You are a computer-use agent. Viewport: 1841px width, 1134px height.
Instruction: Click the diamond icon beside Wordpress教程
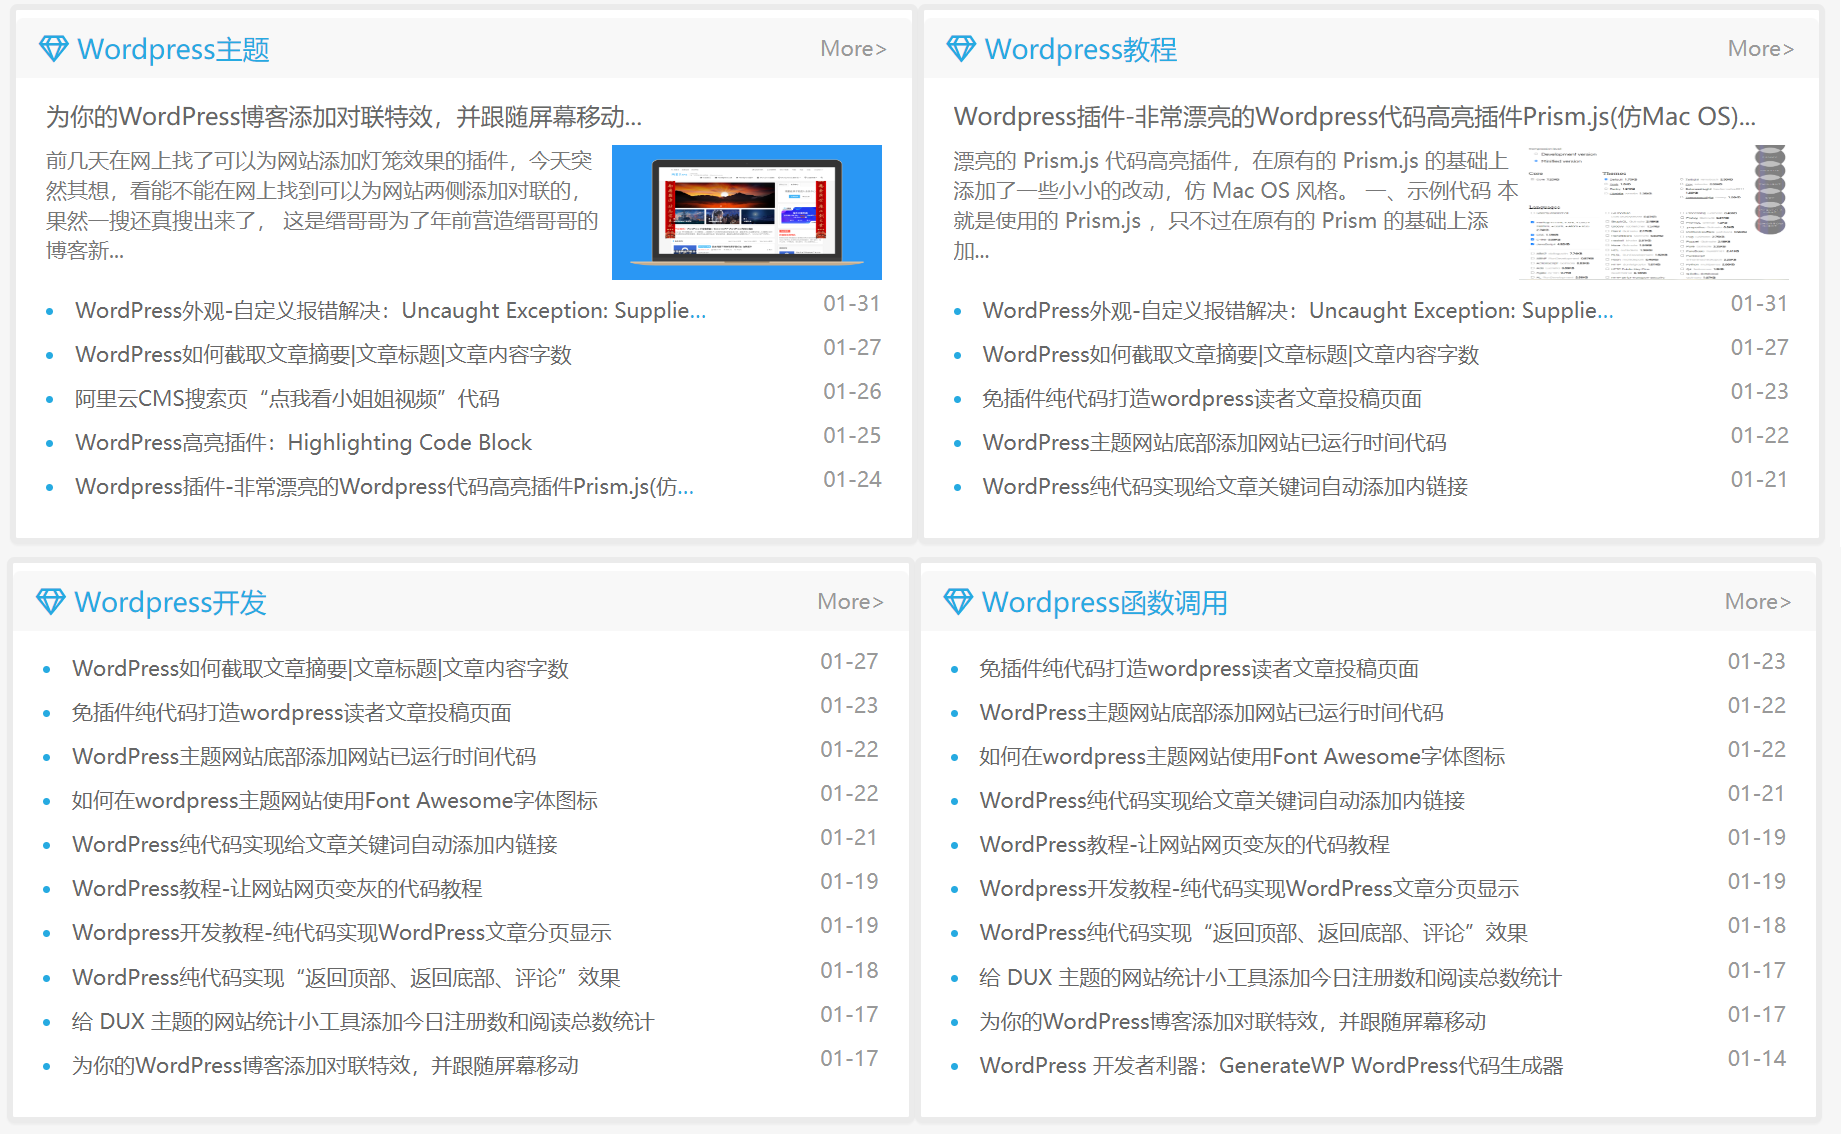(961, 49)
